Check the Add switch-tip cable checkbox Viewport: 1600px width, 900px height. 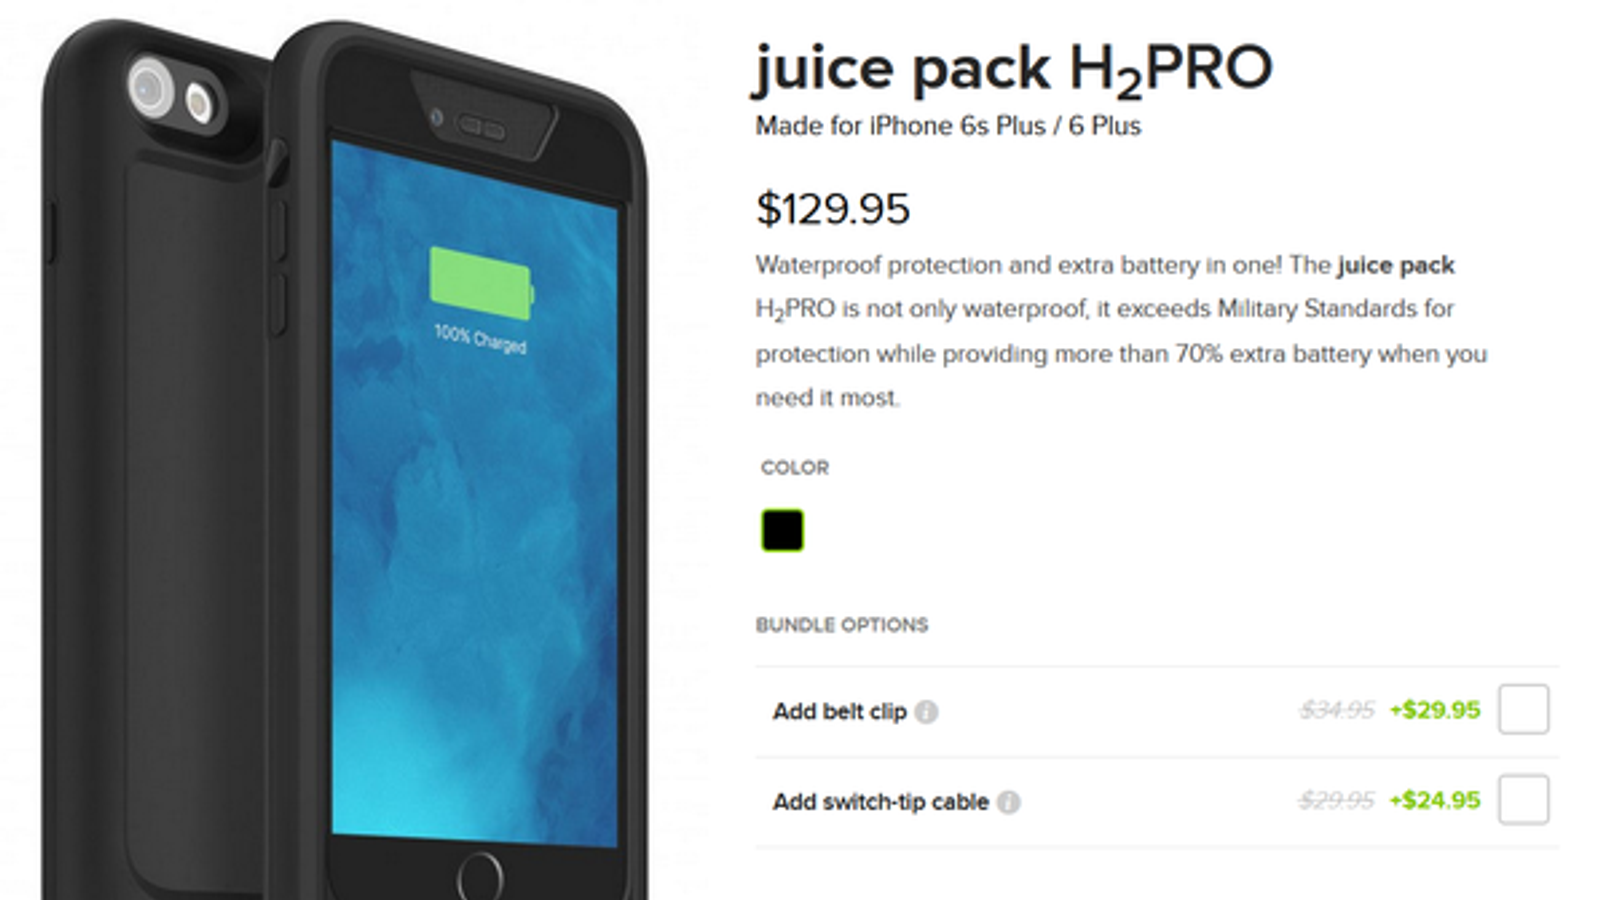1523,799
